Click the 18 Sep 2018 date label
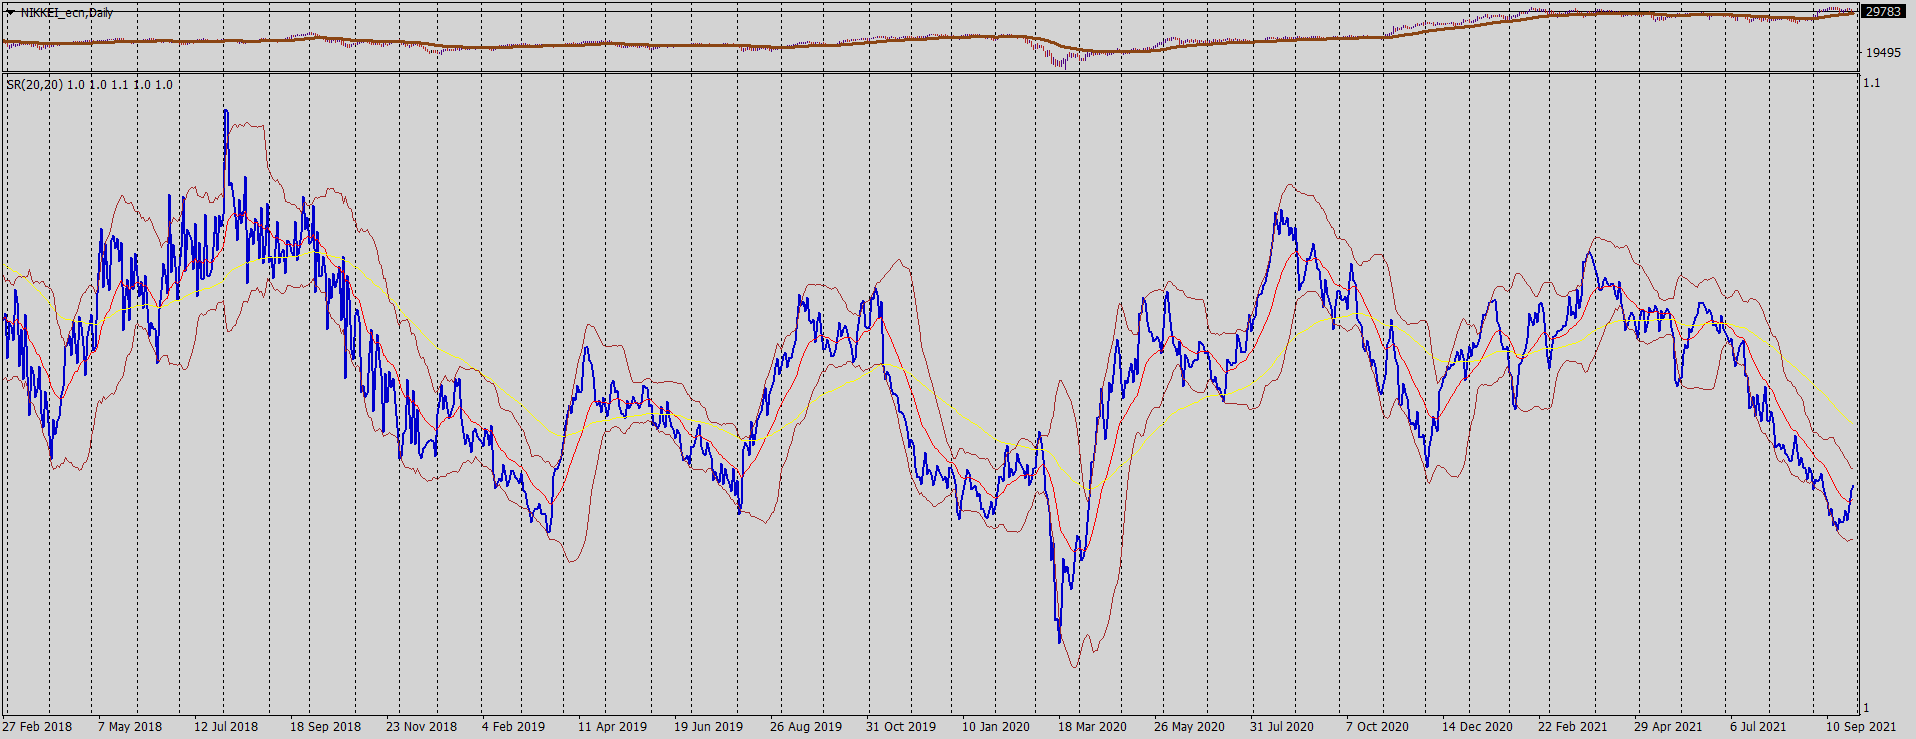 point(325,727)
